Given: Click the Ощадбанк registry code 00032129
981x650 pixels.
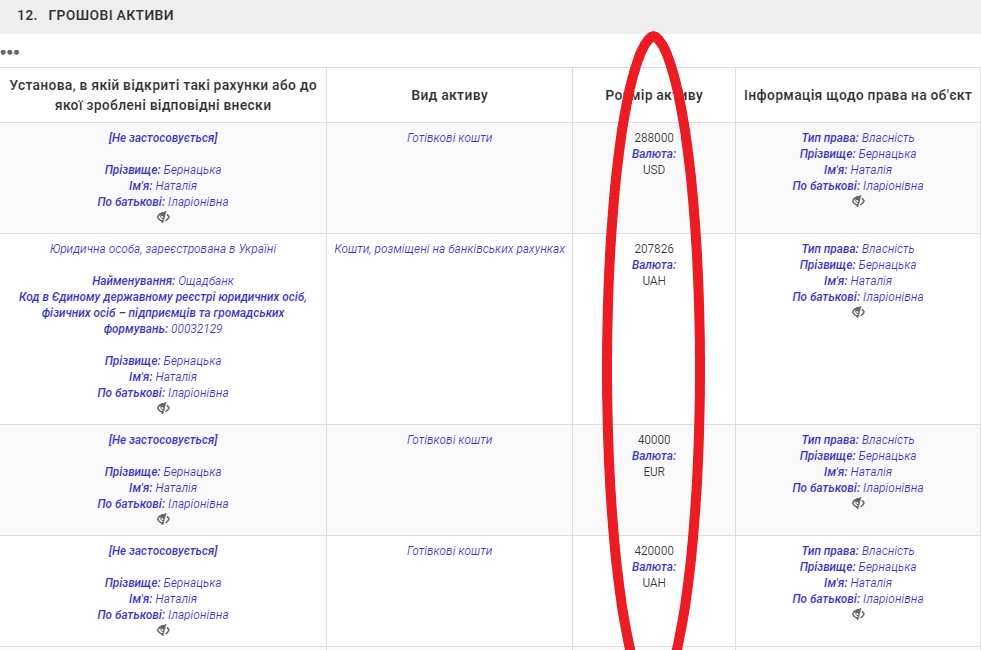Looking at the screenshot, I should tap(197, 329).
